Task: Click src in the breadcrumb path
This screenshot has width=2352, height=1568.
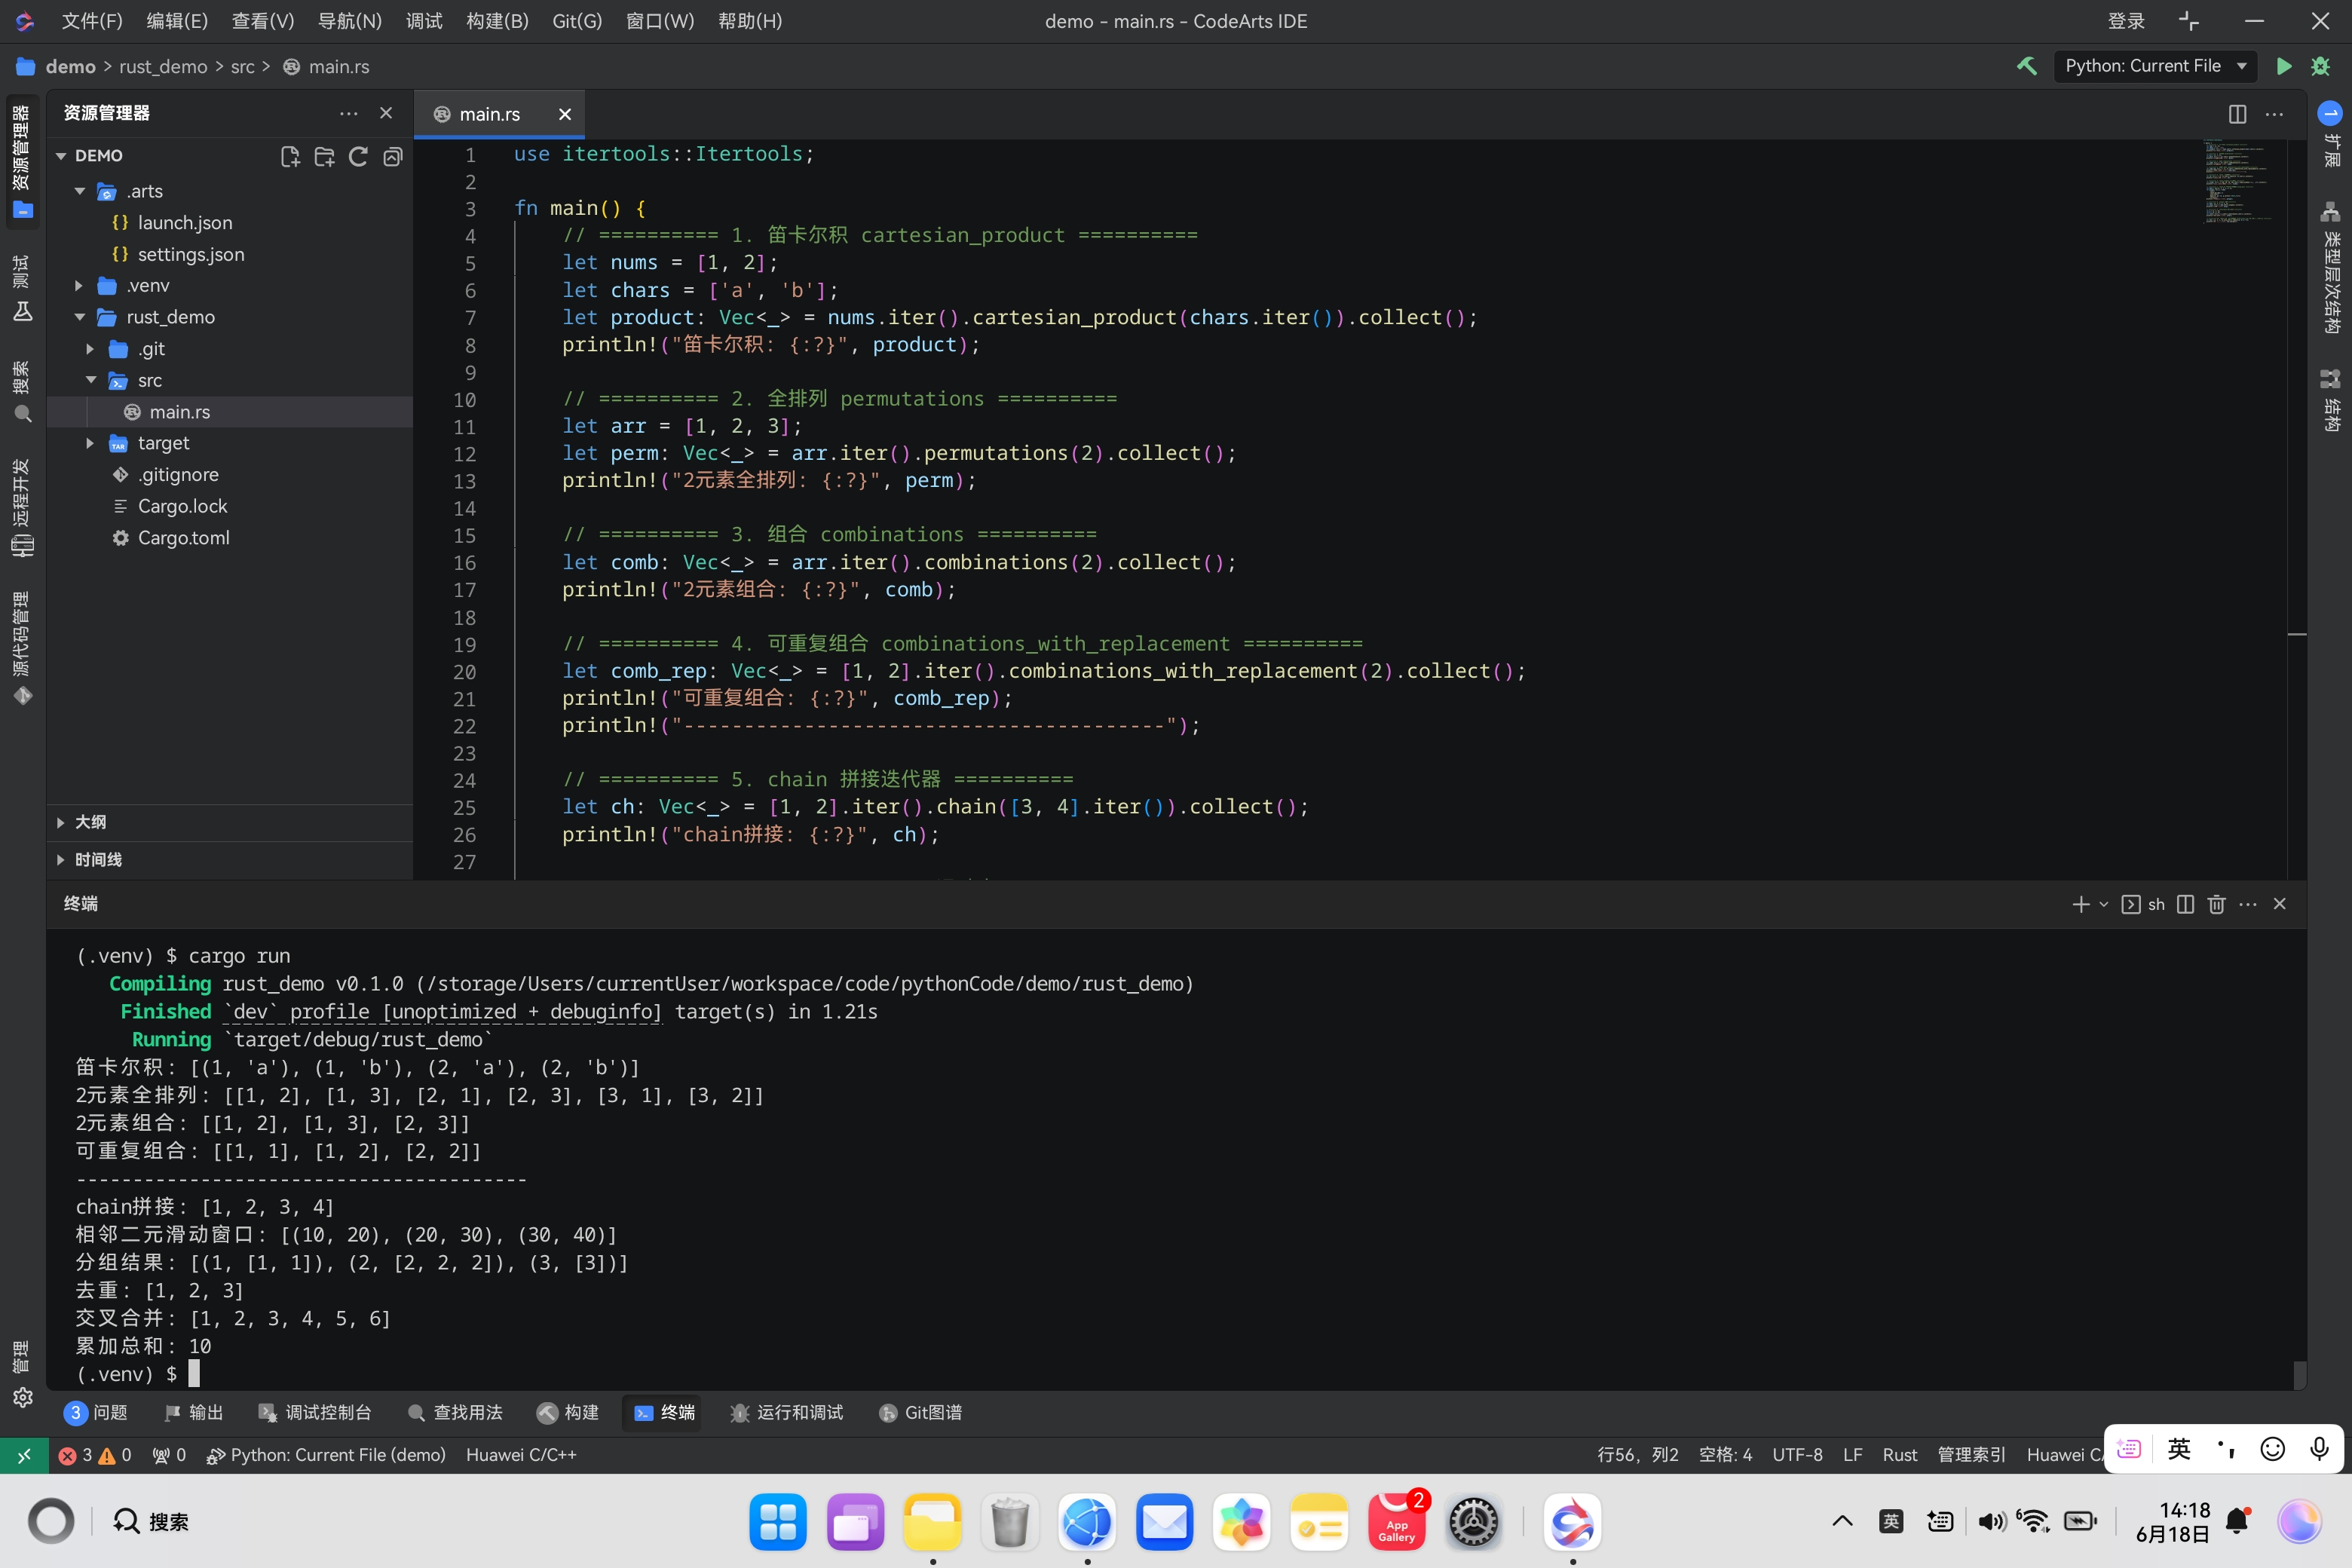Action: 242,67
